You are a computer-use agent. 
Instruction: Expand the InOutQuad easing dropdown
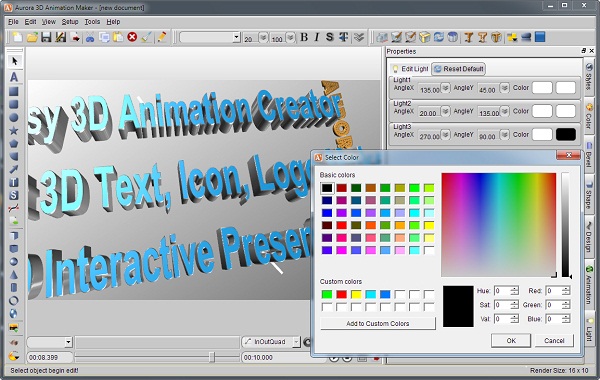(x=297, y=342)
